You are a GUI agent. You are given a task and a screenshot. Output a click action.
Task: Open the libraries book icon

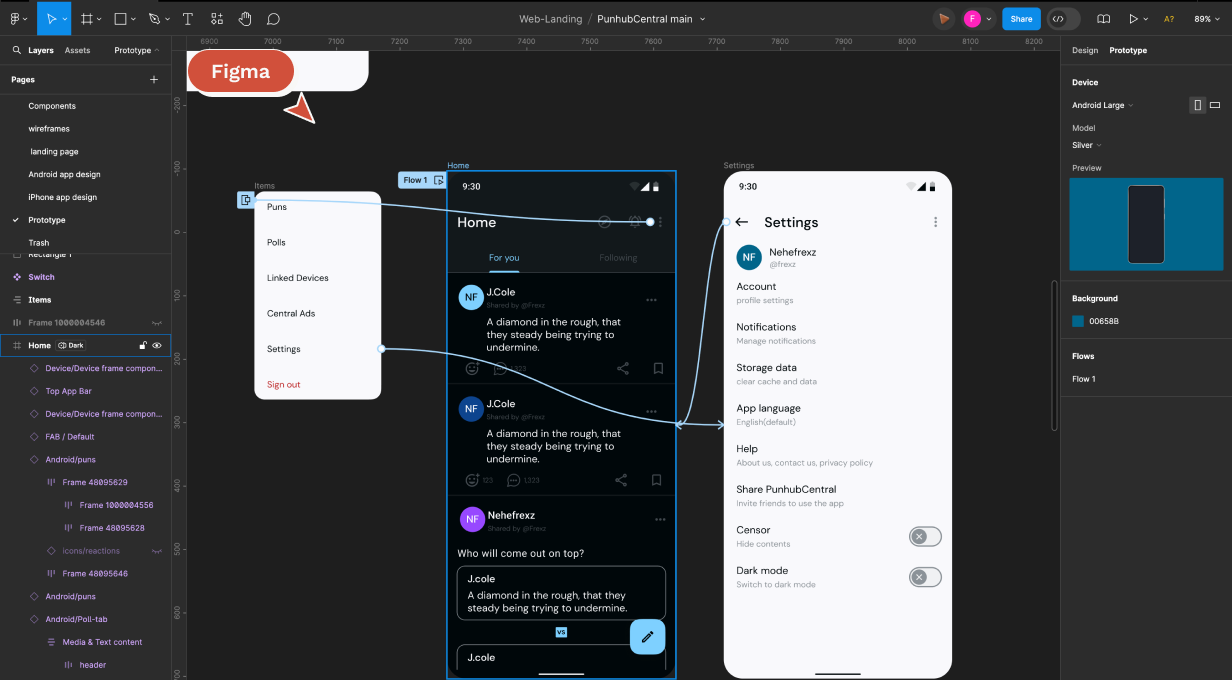point(1104,18)
